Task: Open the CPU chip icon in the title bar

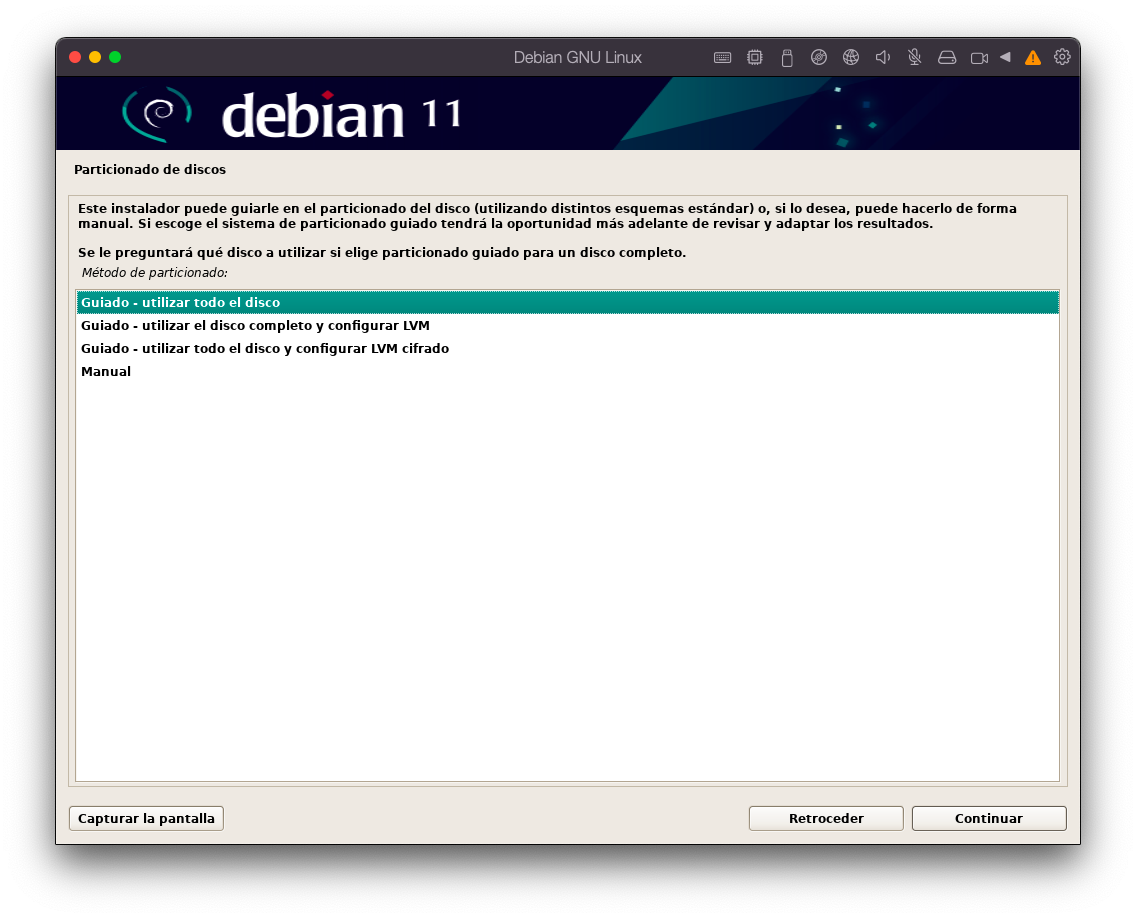Action: pyautogui.click(x=755, y=58)
